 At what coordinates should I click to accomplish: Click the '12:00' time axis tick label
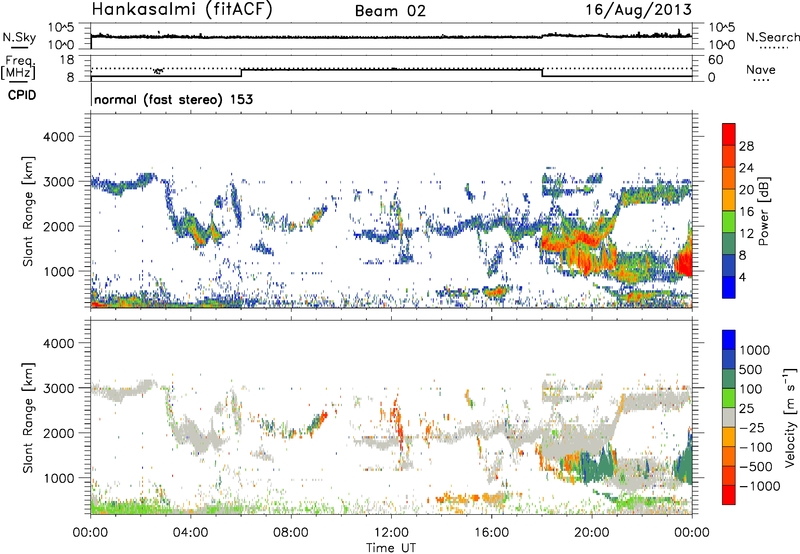(x=391, y=533)
